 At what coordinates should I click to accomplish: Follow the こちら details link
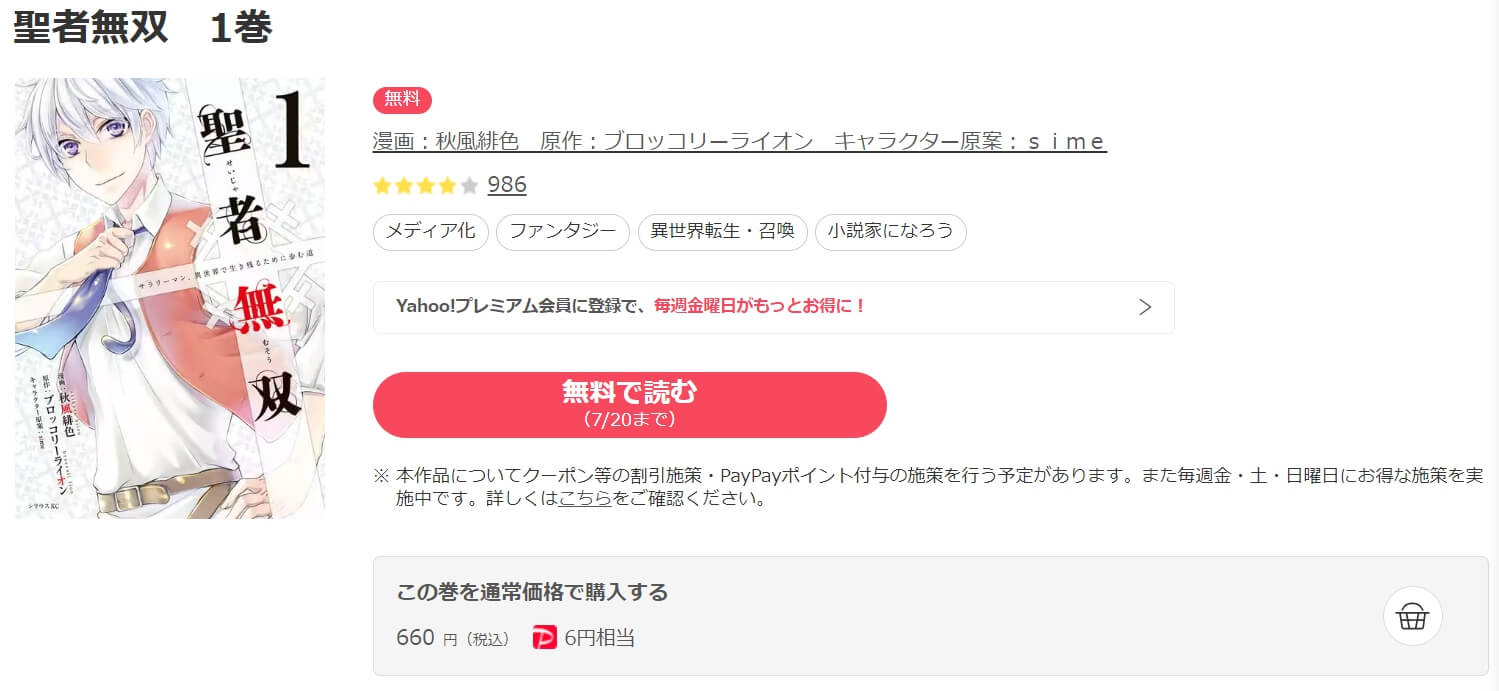tap(585, 498)
